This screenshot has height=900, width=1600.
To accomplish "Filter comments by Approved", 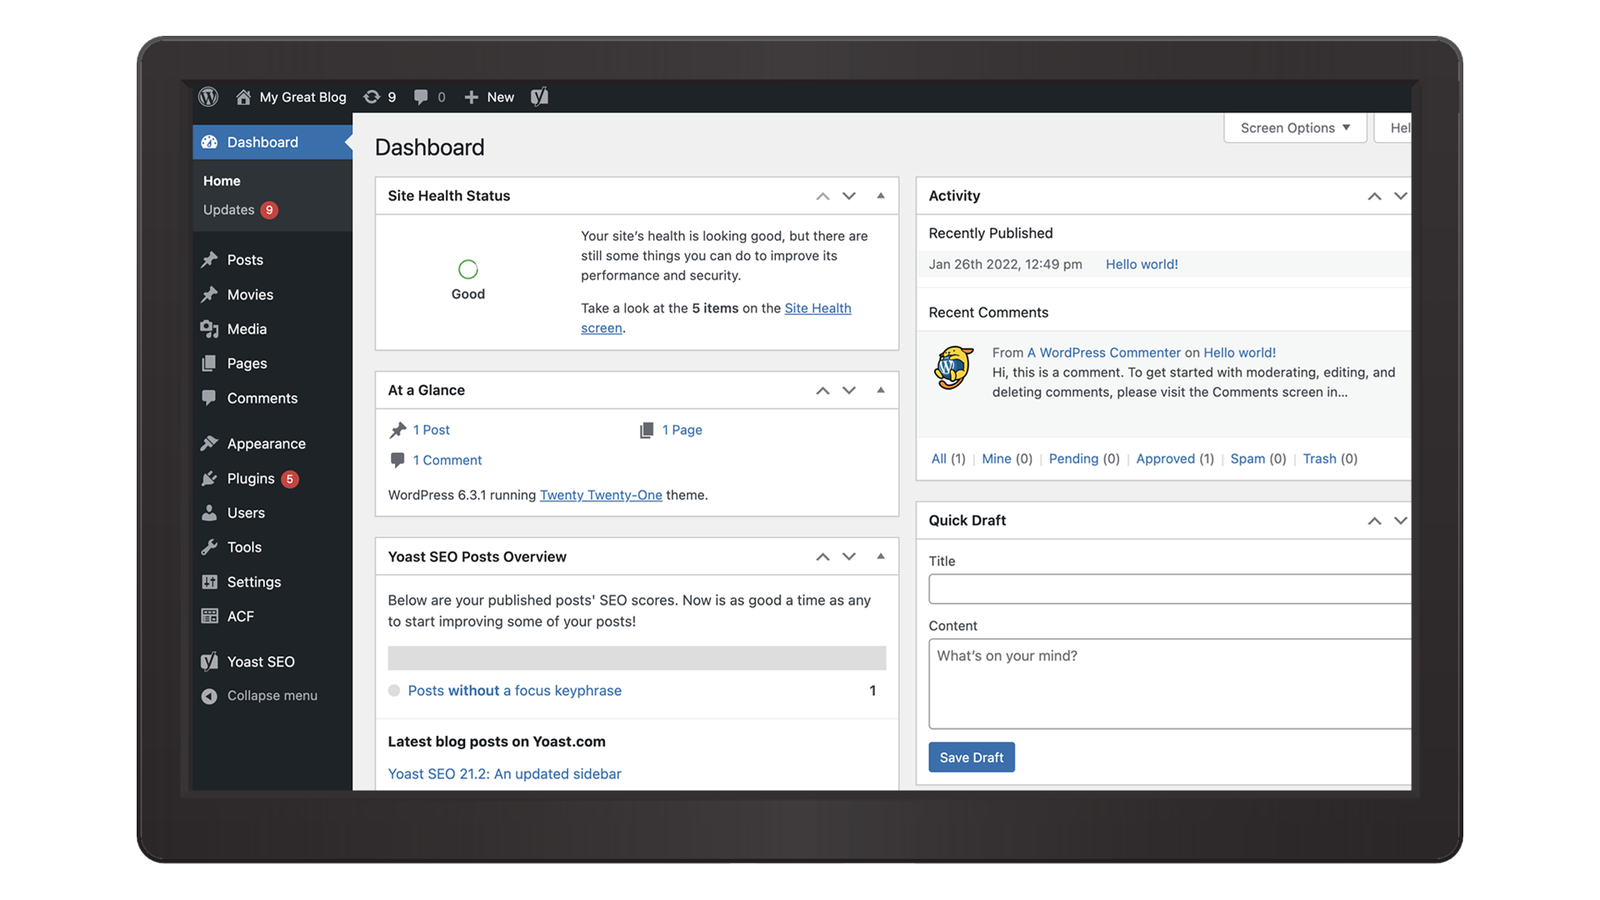I will (x=1166, y=459).
